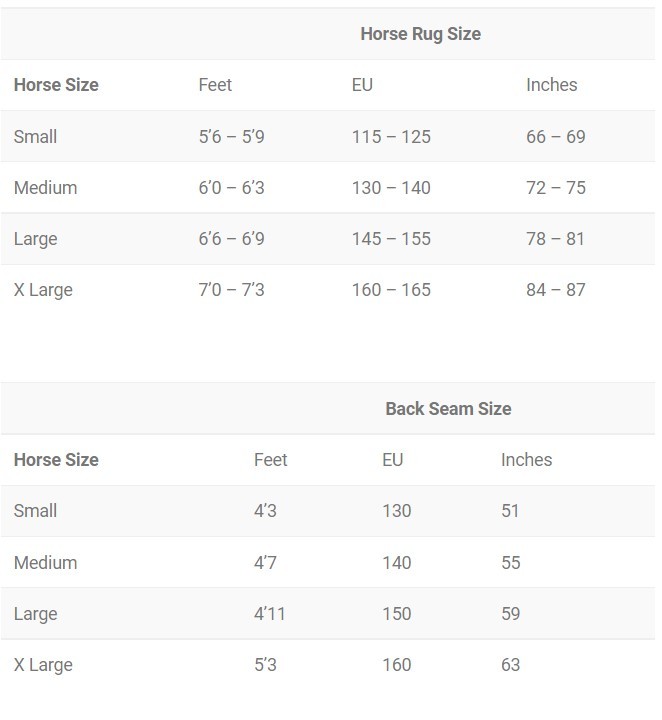
Task: Click the 4'3 back seam feet value
Action: 265,511
